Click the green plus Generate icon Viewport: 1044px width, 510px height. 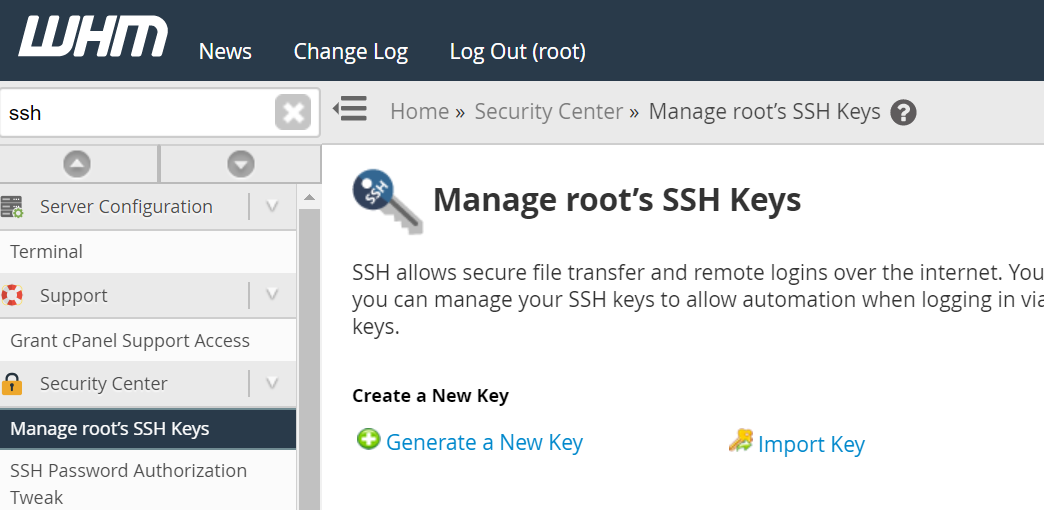[368, 439]
